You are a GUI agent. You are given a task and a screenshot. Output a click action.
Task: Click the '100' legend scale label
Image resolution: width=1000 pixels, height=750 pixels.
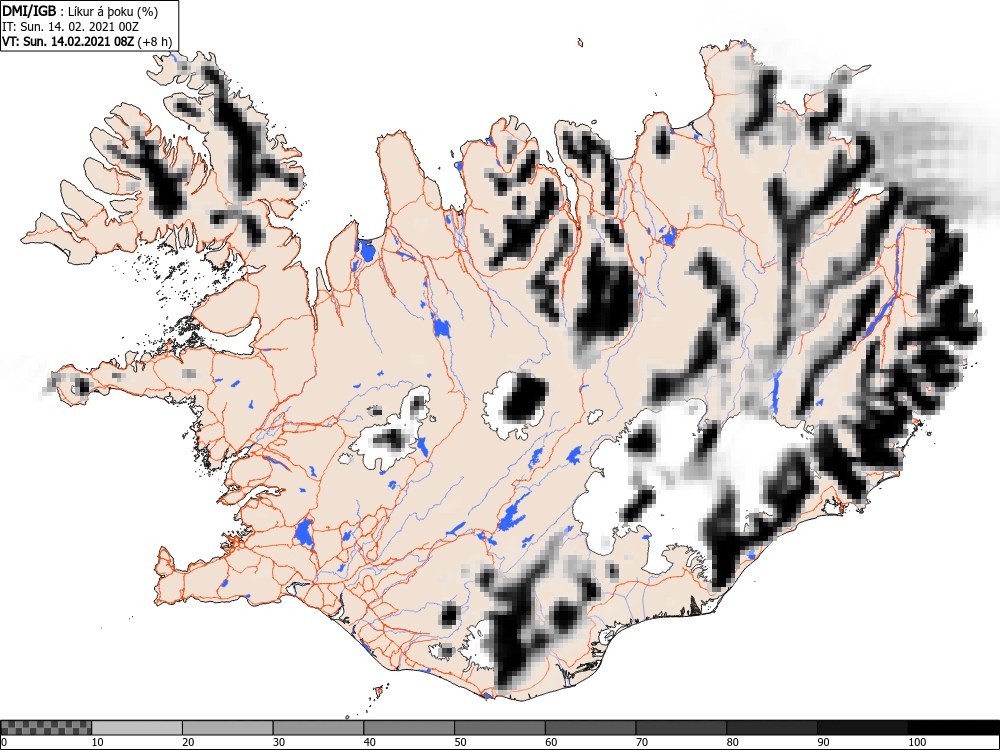(x=916, y=742)
